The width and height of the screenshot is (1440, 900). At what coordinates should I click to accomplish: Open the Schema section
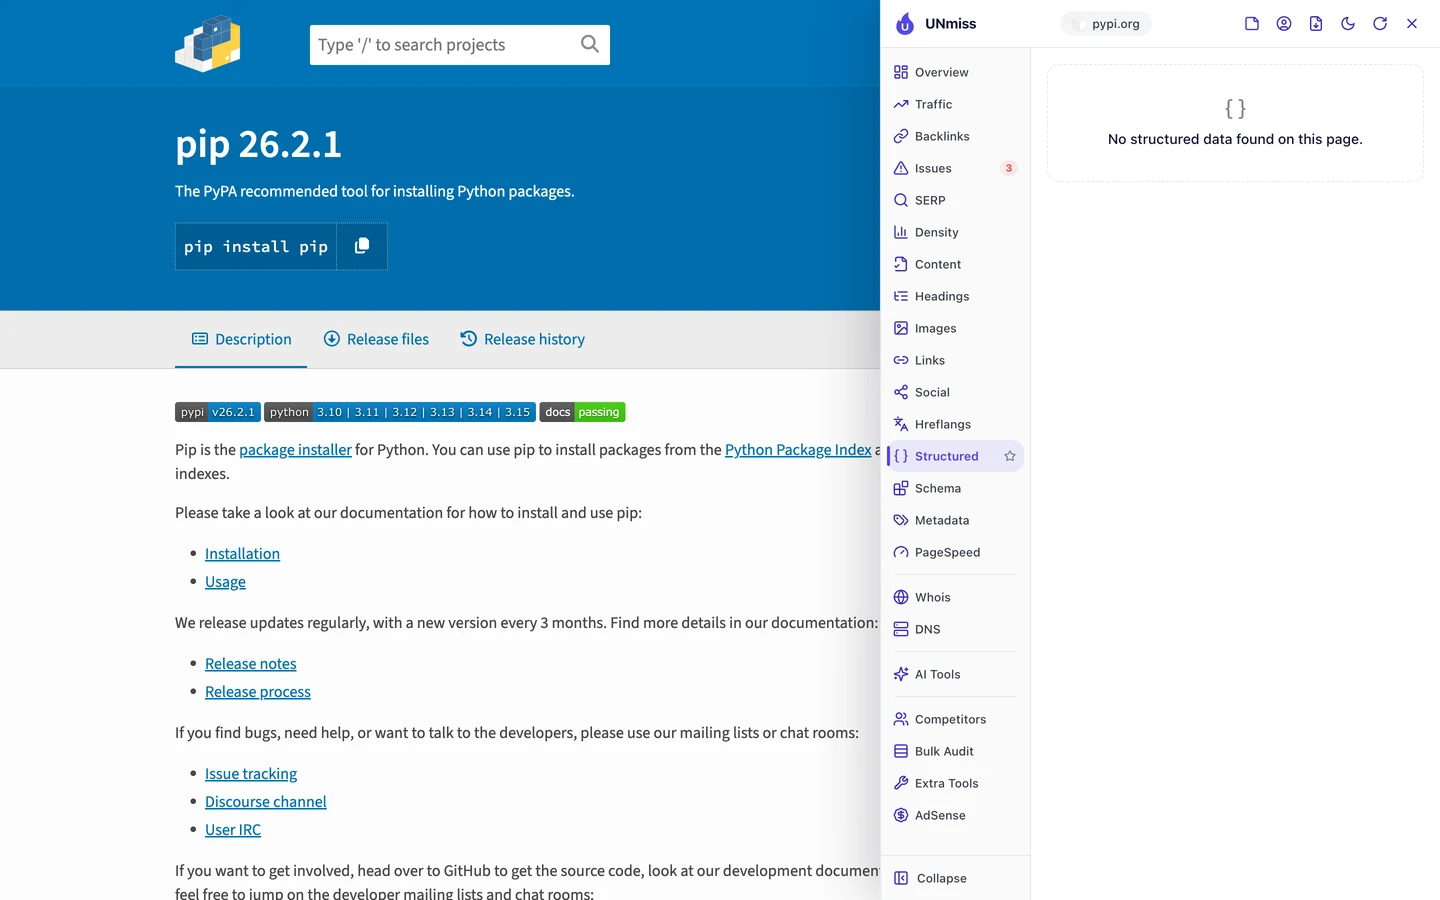[955, 488]
